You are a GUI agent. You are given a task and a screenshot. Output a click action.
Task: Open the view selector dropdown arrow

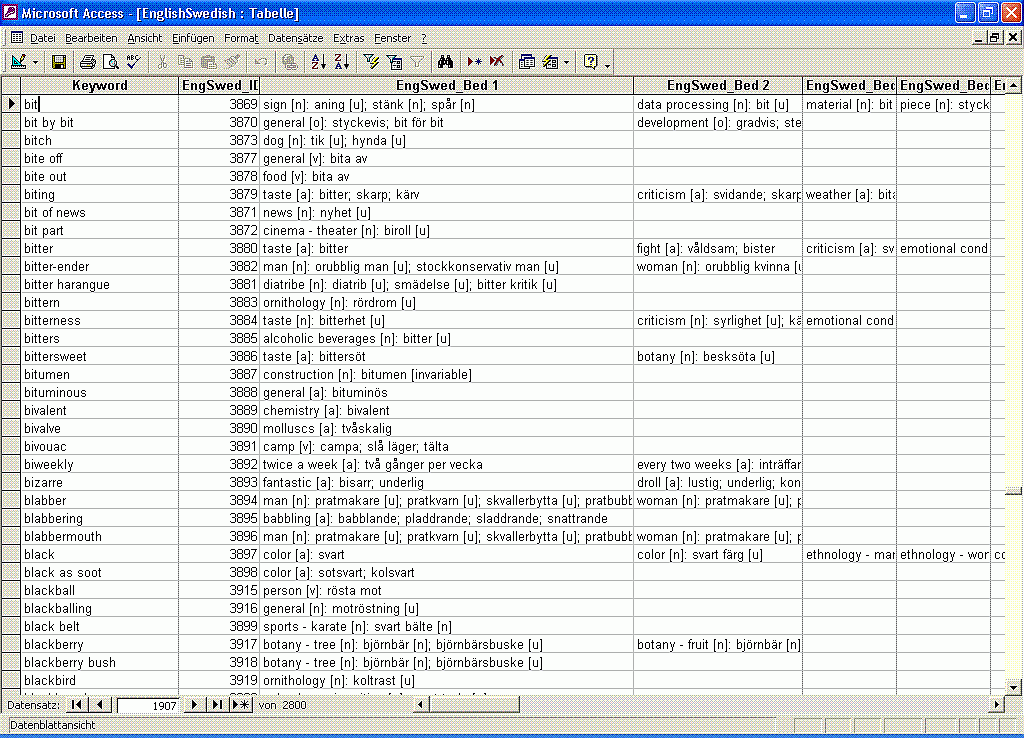click(x=35, y=63)
